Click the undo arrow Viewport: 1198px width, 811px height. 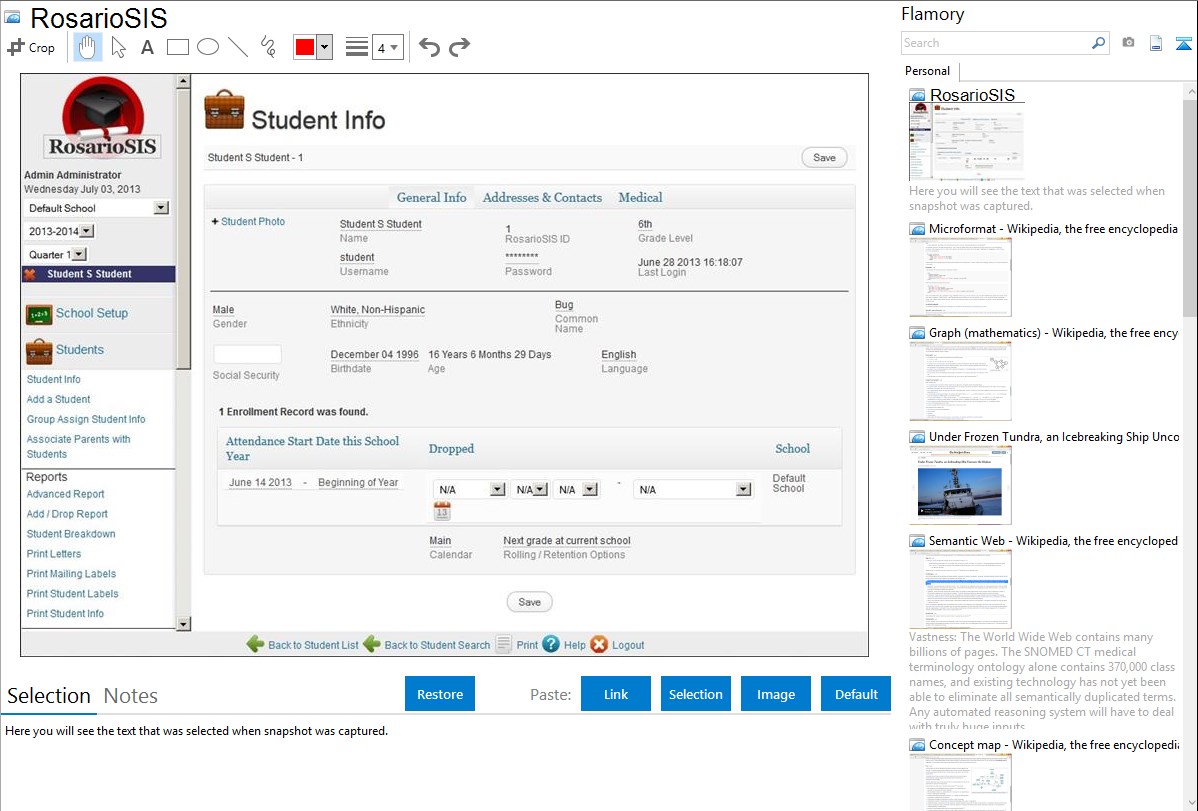tap(429, 47)
